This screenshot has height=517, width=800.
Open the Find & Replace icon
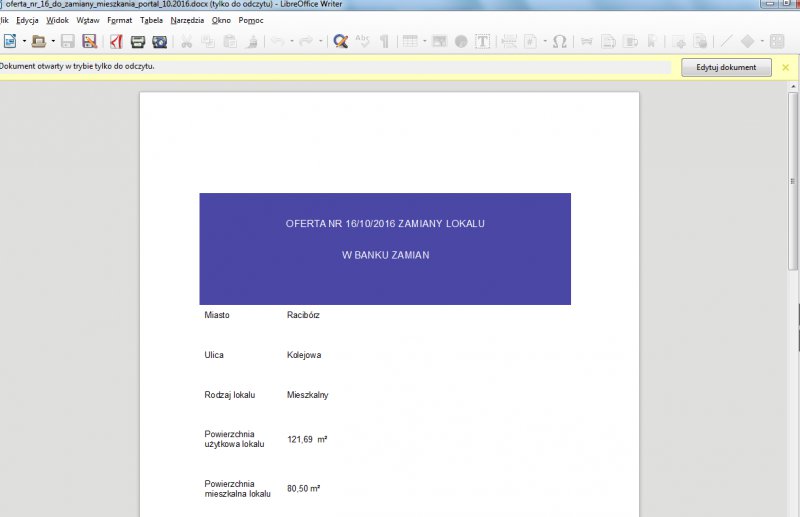click(x=340, y=41)
